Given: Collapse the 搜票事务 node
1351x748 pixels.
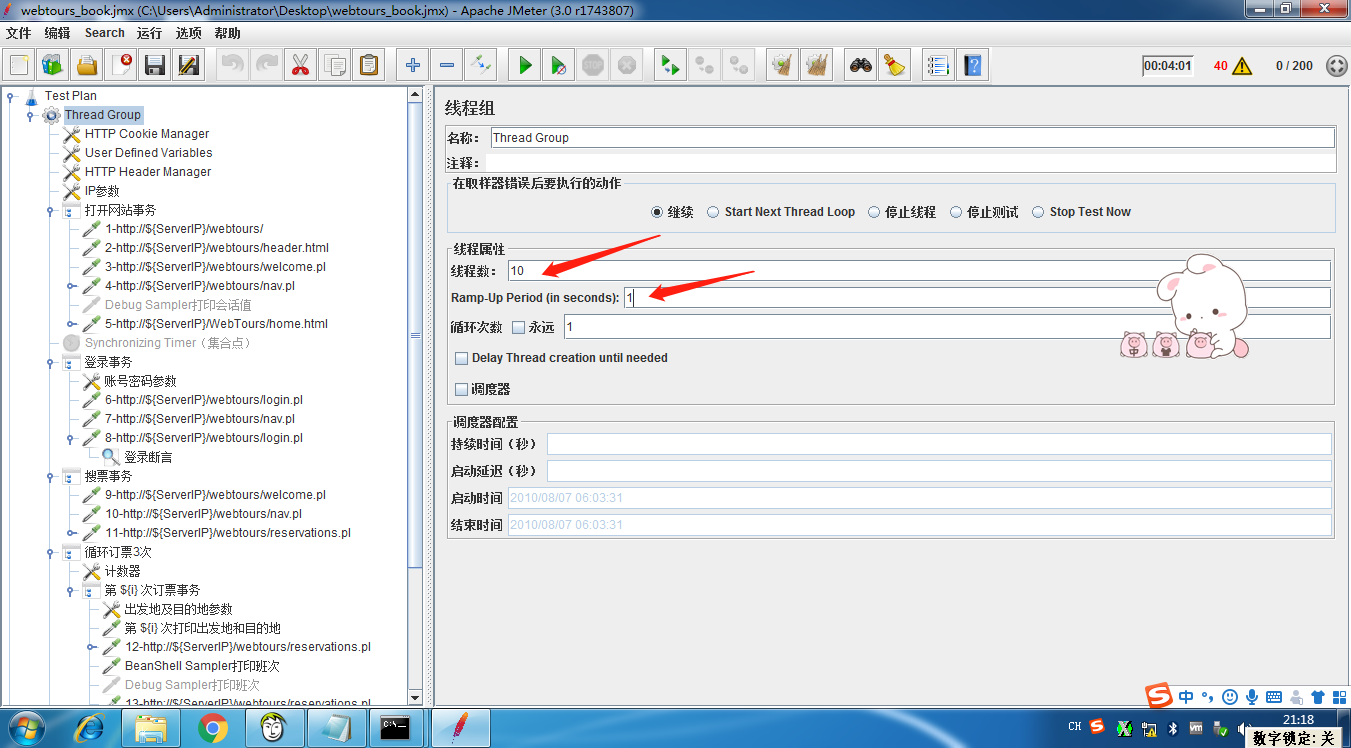Looking at the screenshot, I should [50, 477].
